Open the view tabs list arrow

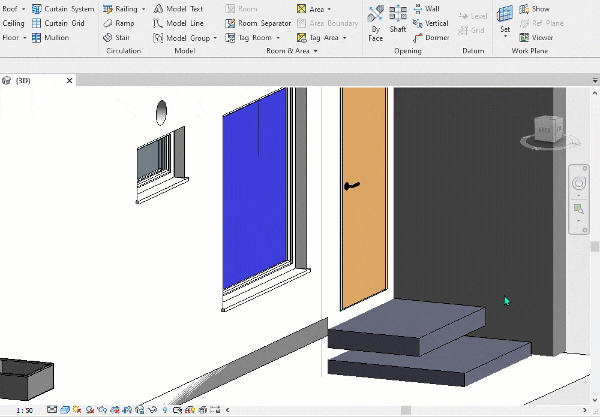[x=595, y=80]
